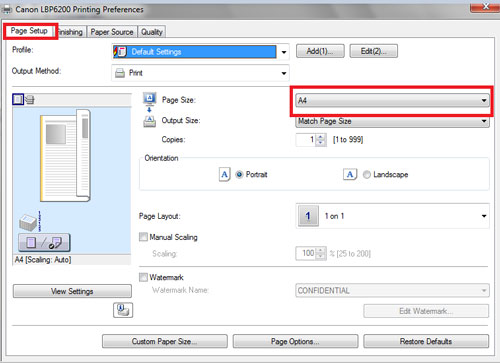Click the A4 [Scaling: Auto] status text

pyautogui.click(x=43, y=260)
